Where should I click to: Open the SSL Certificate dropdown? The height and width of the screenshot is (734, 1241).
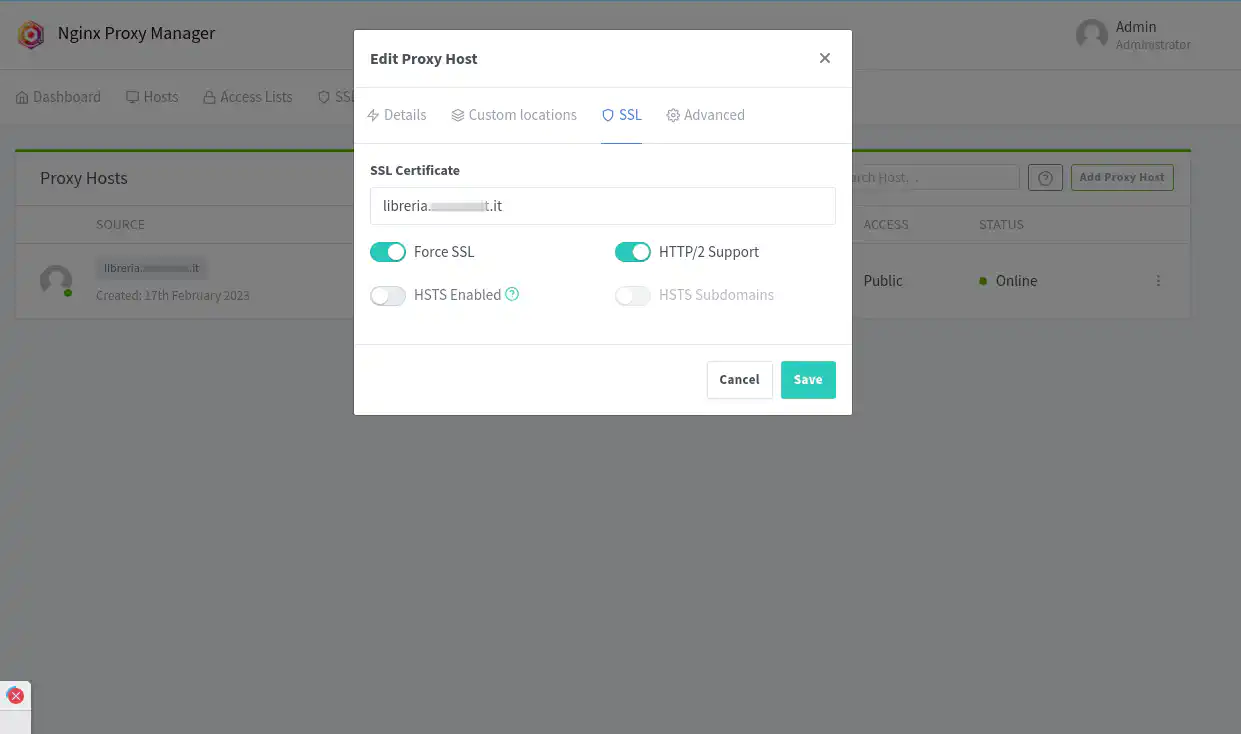(603, 206)
